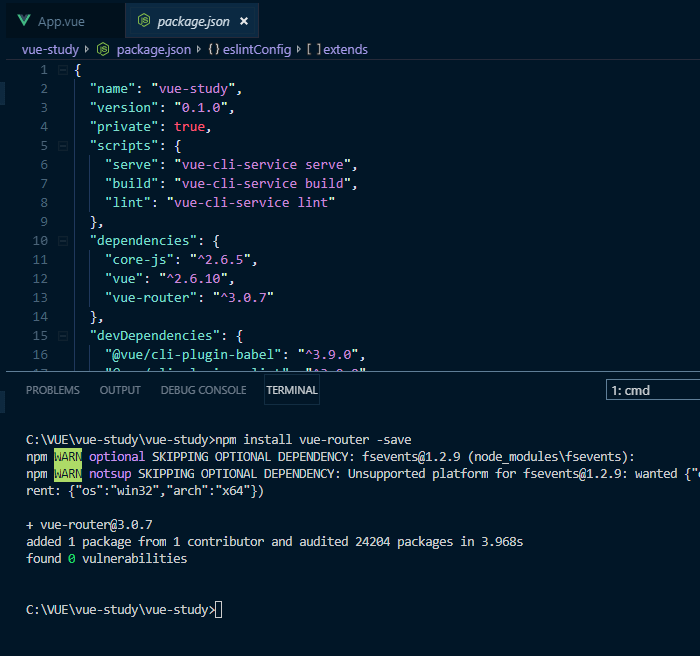This screenshot has height=656, width=700.
Task: Click the braces icon before eslintConfig
Action: 213,49
